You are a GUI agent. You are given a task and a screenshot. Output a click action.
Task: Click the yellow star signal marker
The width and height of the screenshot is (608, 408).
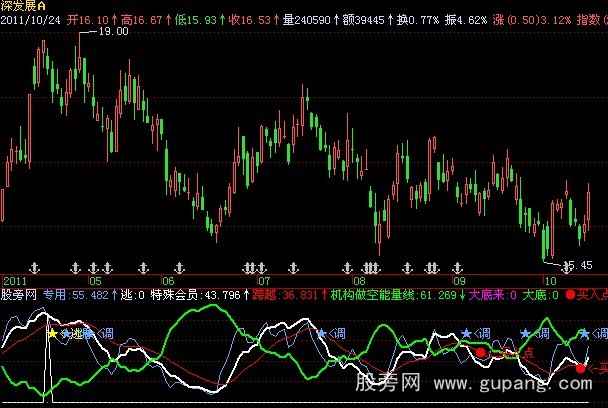coord(52,333)
